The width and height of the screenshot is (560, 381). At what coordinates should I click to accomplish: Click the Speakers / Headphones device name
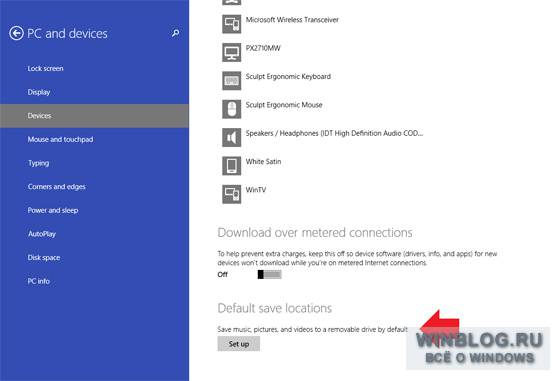334,133
